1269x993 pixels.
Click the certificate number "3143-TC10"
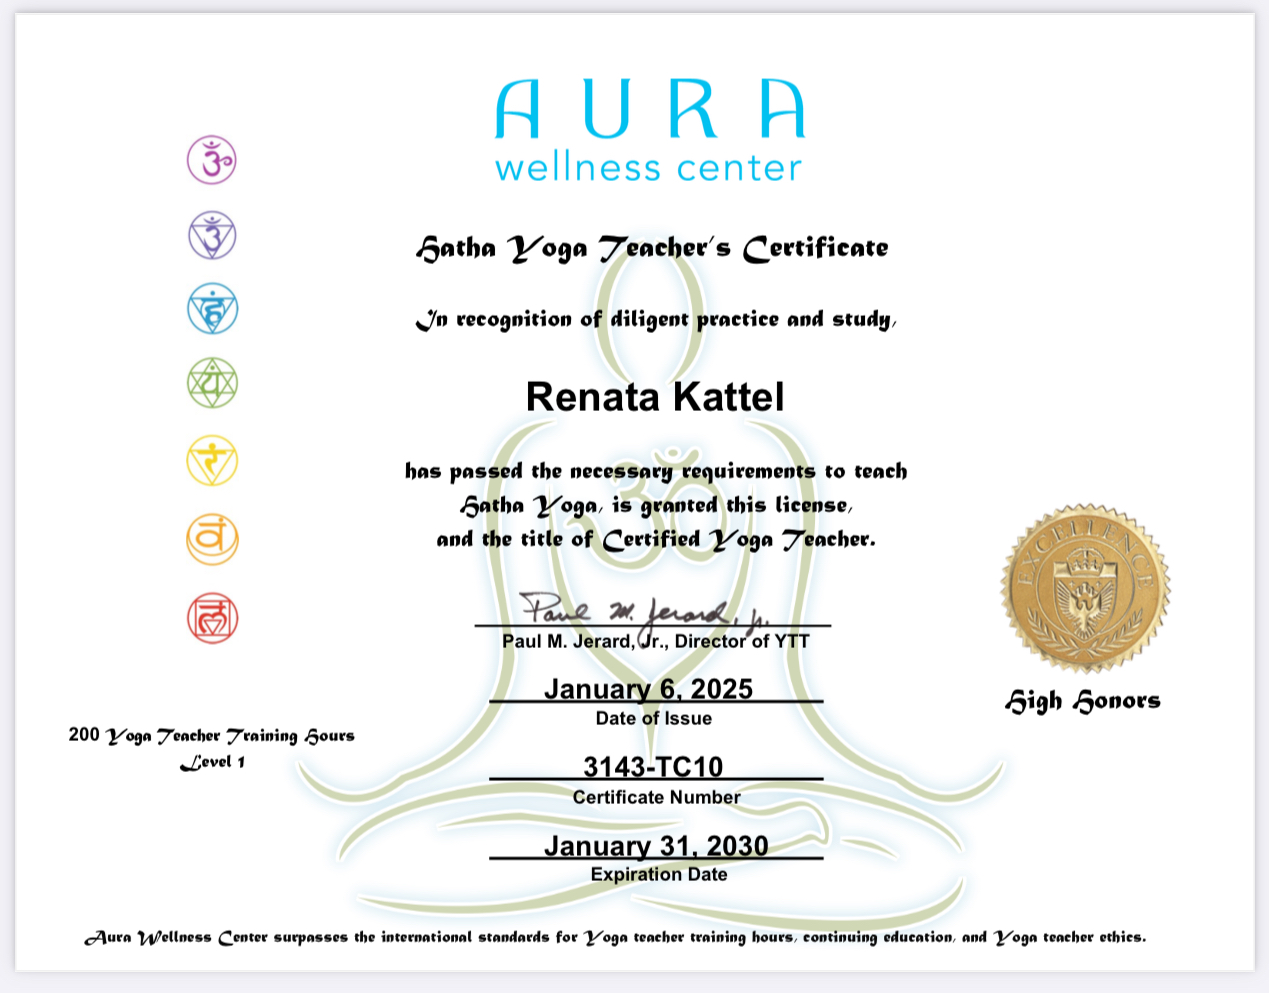pos(653,767)
